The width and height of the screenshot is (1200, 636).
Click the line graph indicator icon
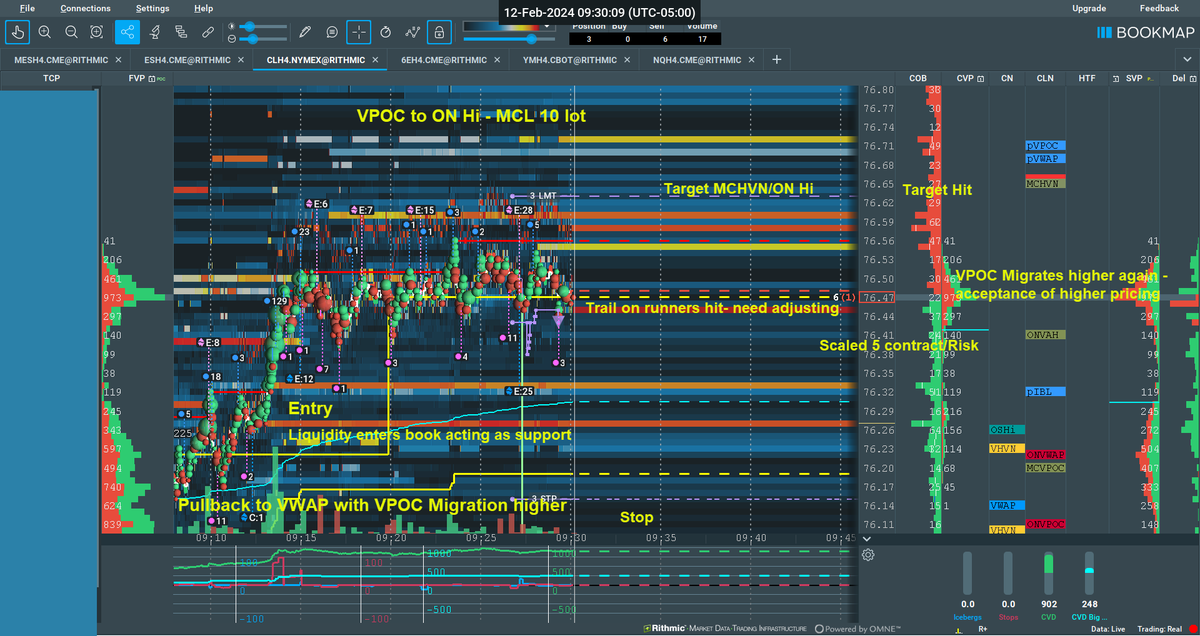(x=412, y=32)
